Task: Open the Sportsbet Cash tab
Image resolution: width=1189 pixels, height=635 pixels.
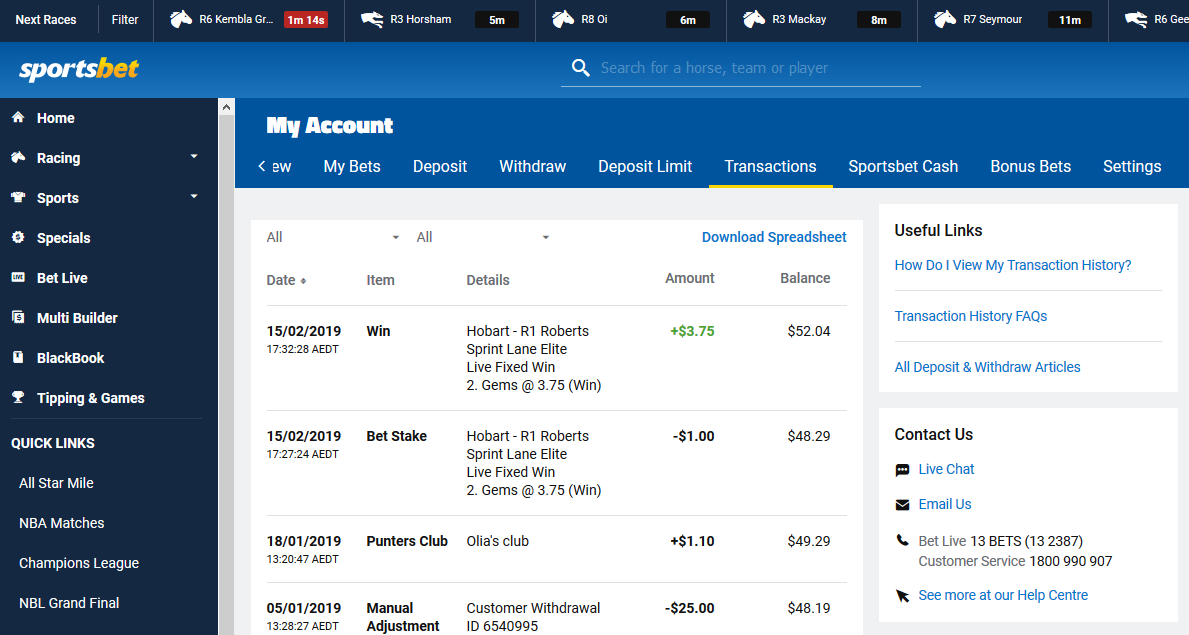Action: tap(903, 166)
